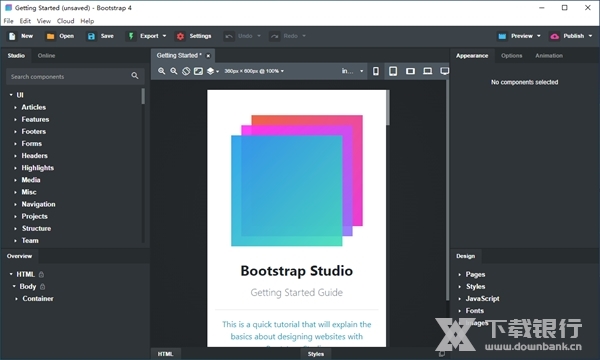The height and width of the screenshot is (360, 600).
Task: Select the tablet portrait viewport icon
Action: (393, 71)
